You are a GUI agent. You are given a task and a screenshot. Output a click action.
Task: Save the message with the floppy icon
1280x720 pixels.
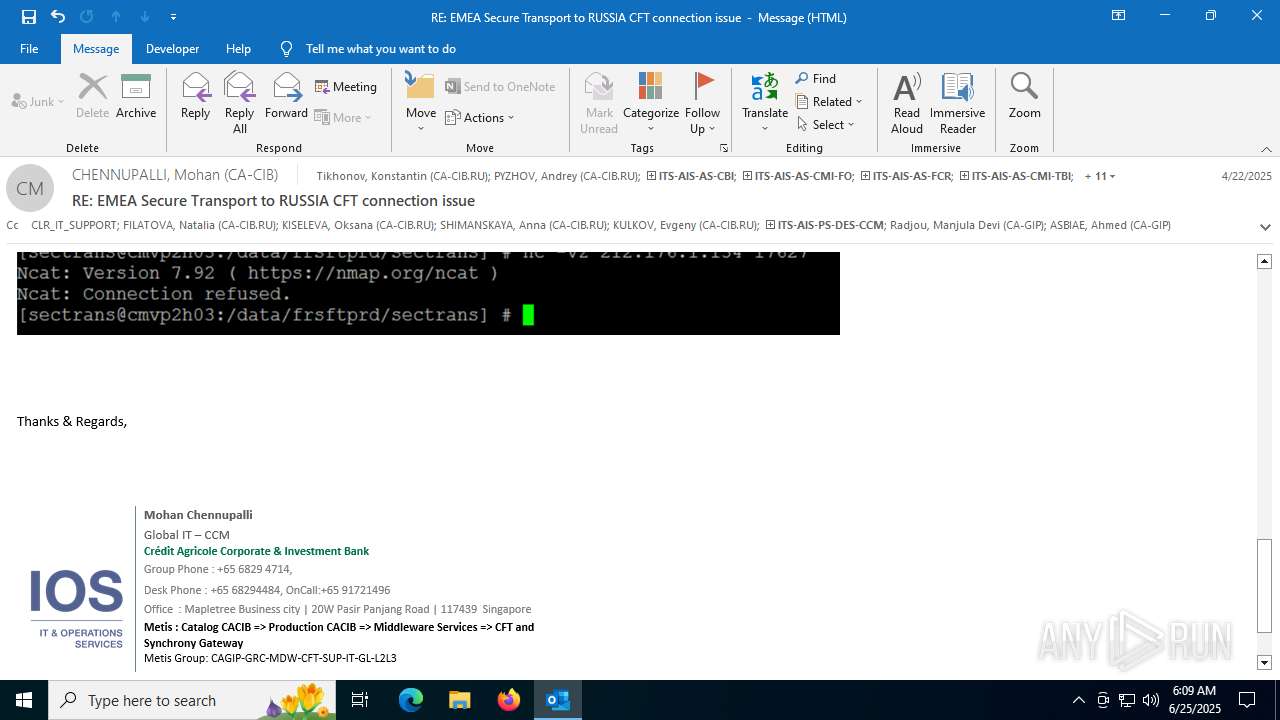coord(29,17)
